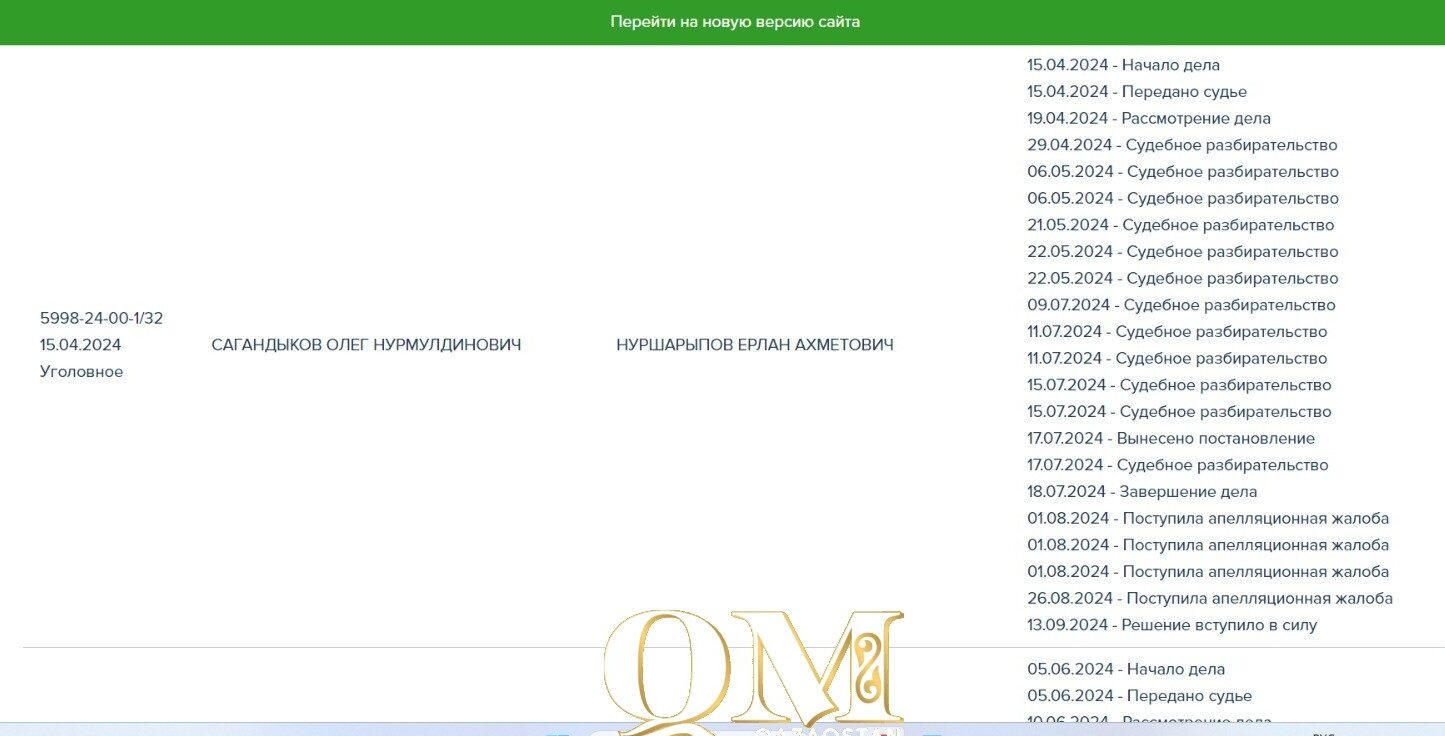Click the name САГАНДЫКОВ ОЛЕГ НУРМУЛДИНОВИЧ
The height and width of the screenshot is (736, 1445).
(x=366, y=345)
